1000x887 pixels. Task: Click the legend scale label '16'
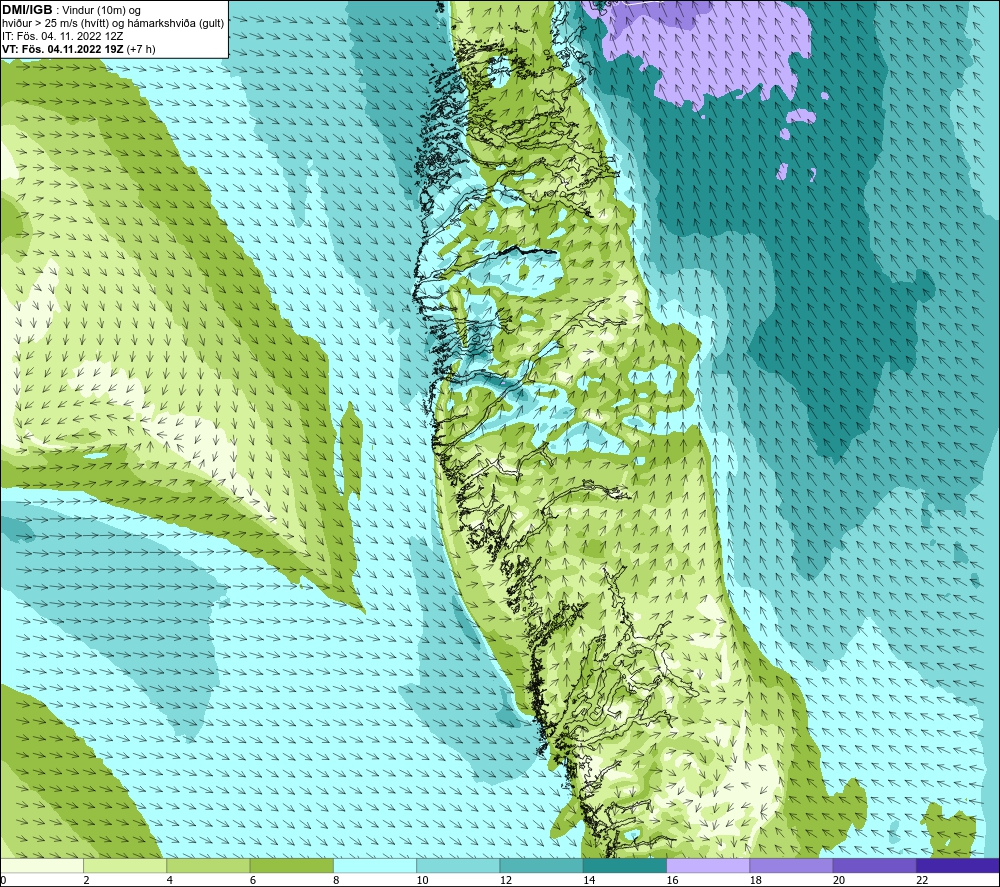[x=672, y=880]
